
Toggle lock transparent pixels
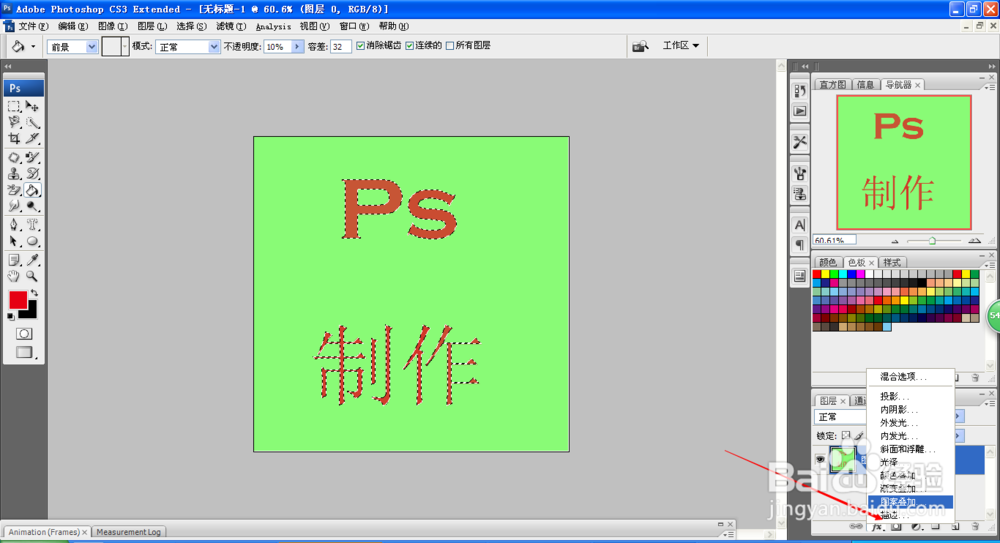point(846,436)
